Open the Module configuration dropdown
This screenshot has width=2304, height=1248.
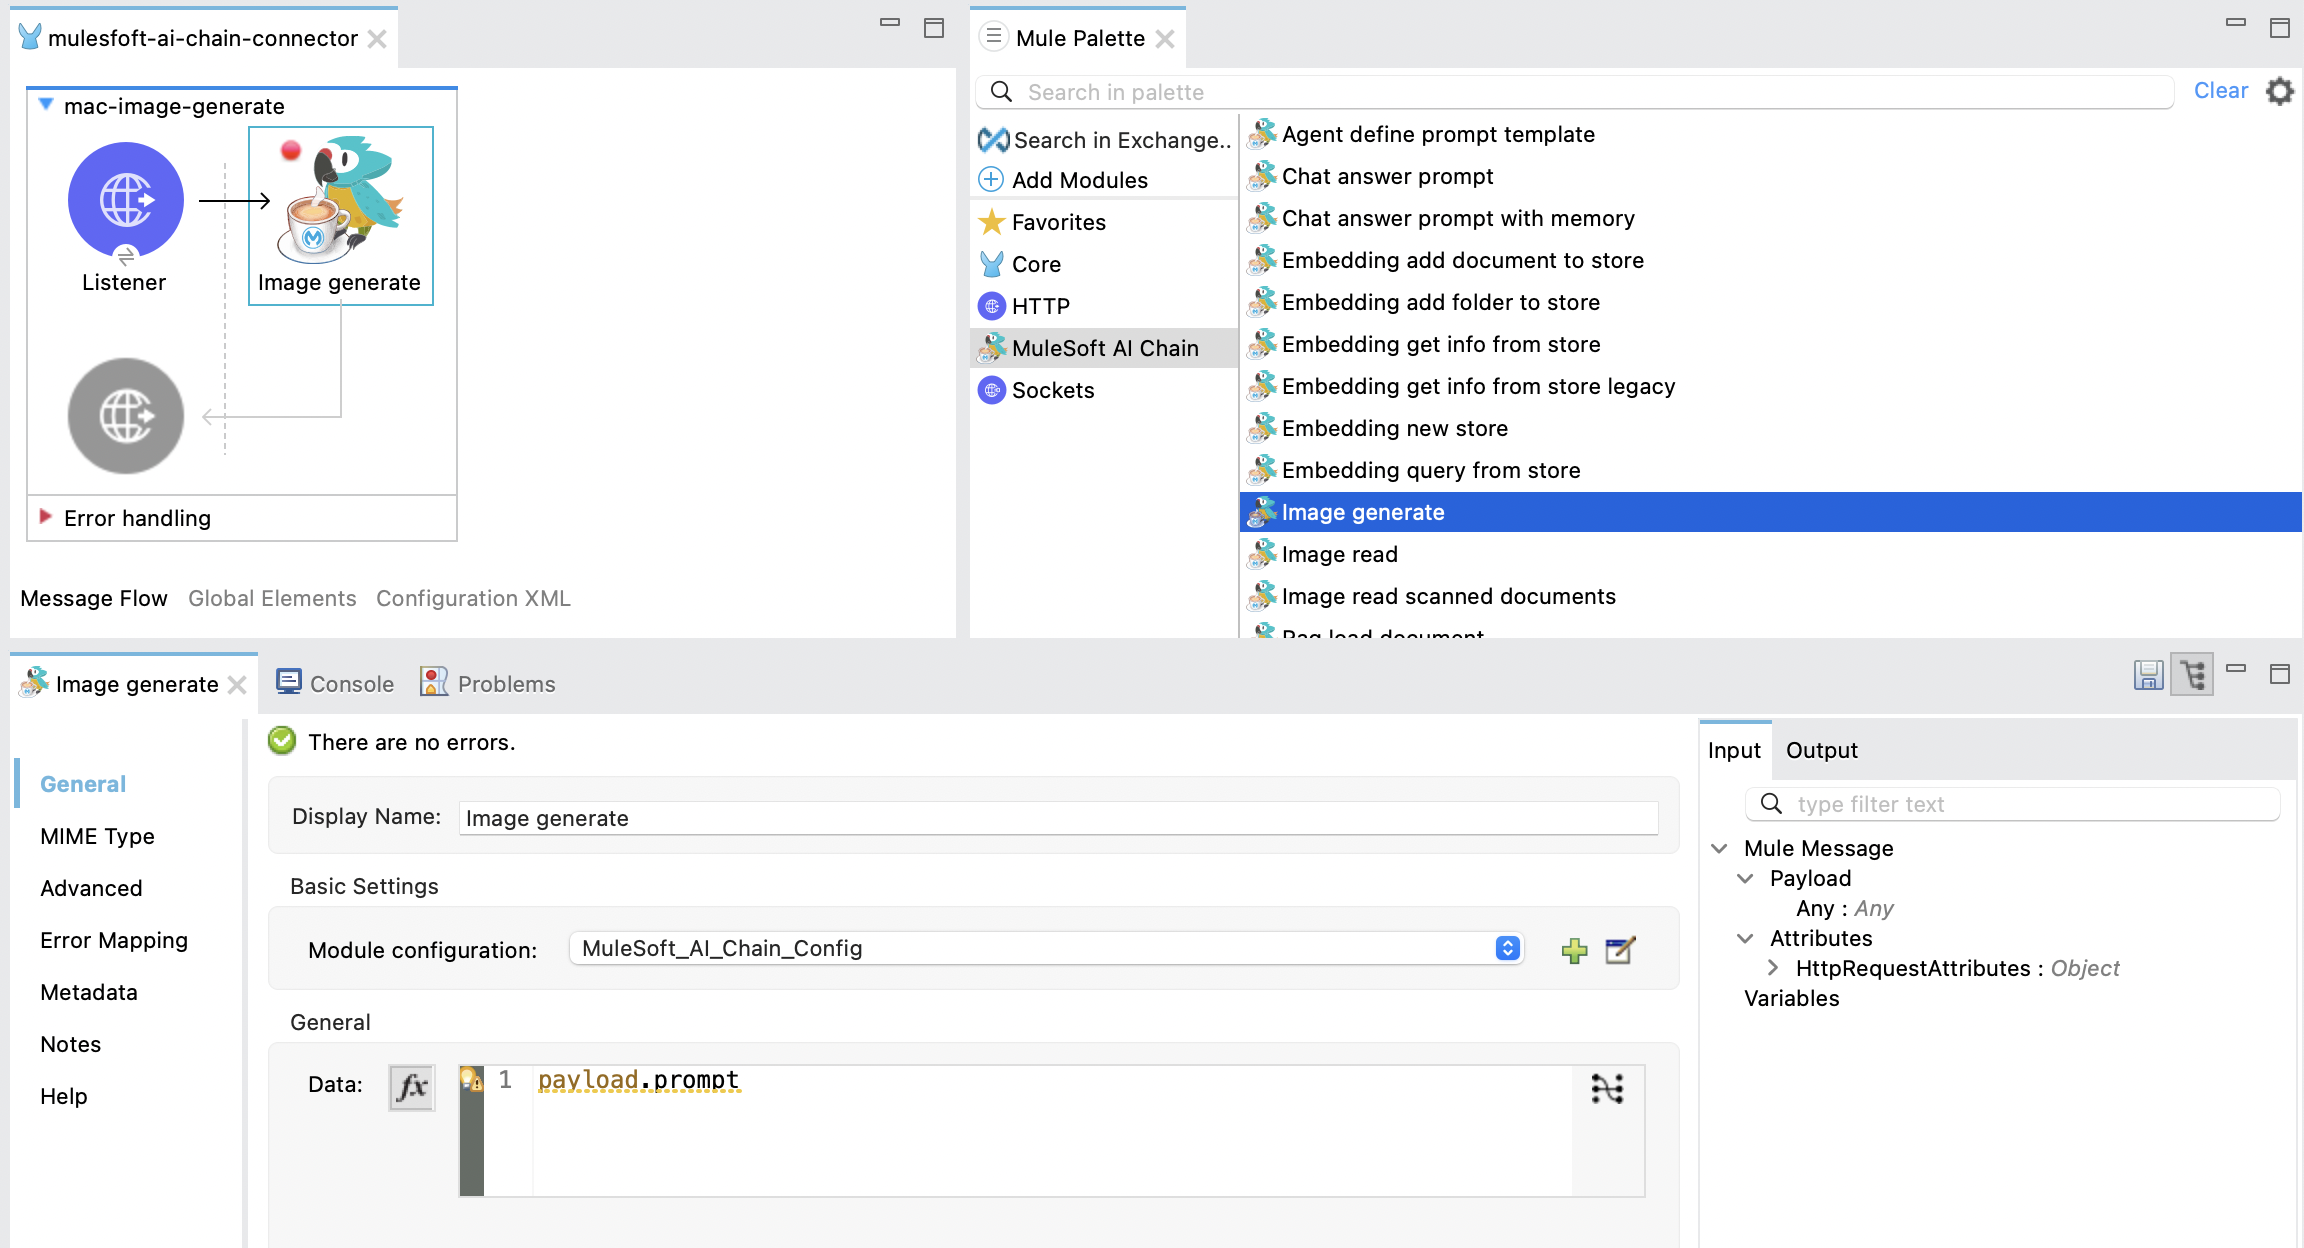tap(1046, 948)
